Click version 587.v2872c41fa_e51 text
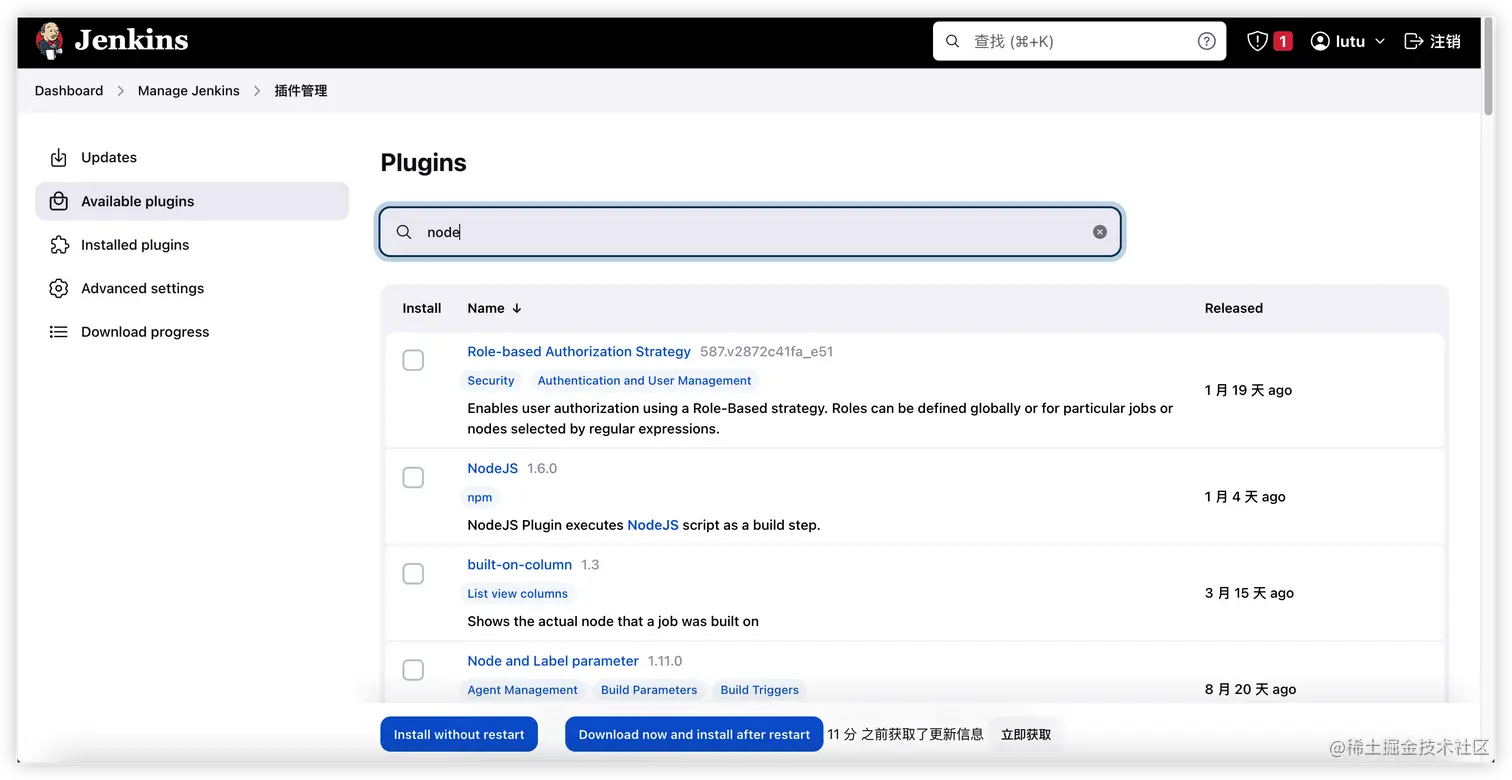Viewport: 1512px width, 780px height. click(767, 352)
